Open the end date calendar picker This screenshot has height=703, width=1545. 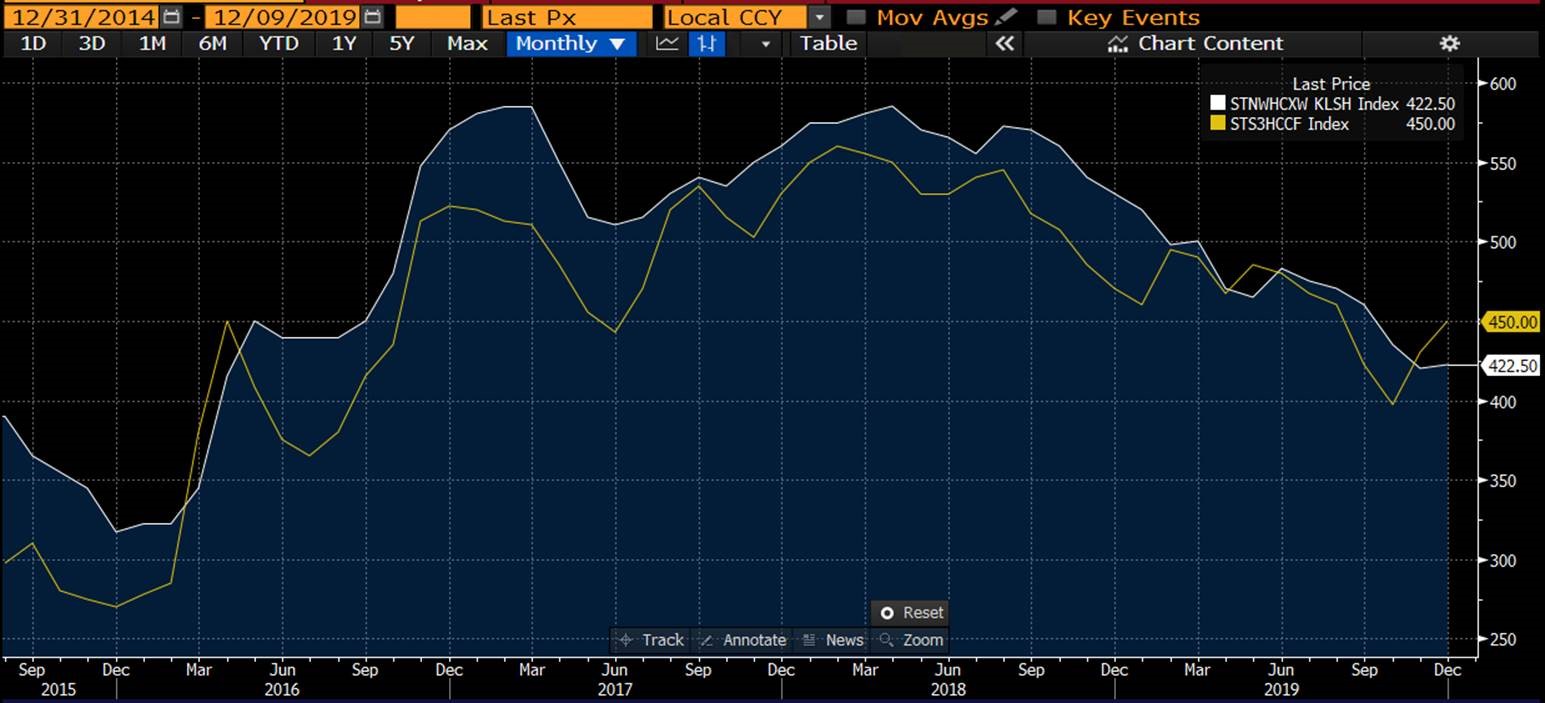(x=373, y=18)
